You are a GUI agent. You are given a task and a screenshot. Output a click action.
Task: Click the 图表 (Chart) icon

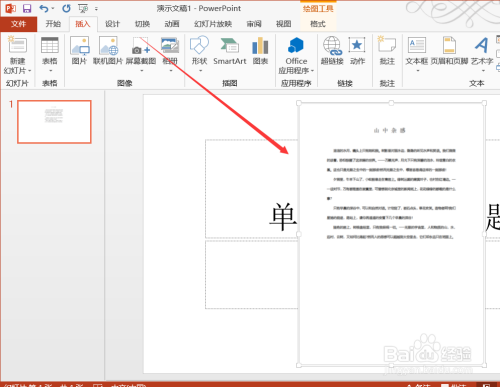coord(260,46)
